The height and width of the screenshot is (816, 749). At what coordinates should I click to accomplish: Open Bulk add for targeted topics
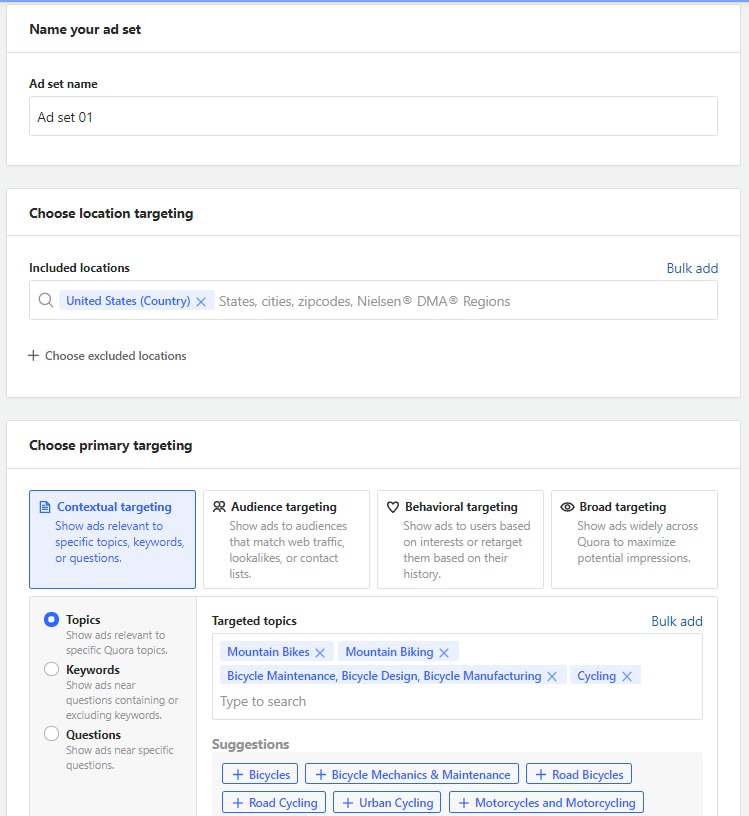[x=676, y=621]
